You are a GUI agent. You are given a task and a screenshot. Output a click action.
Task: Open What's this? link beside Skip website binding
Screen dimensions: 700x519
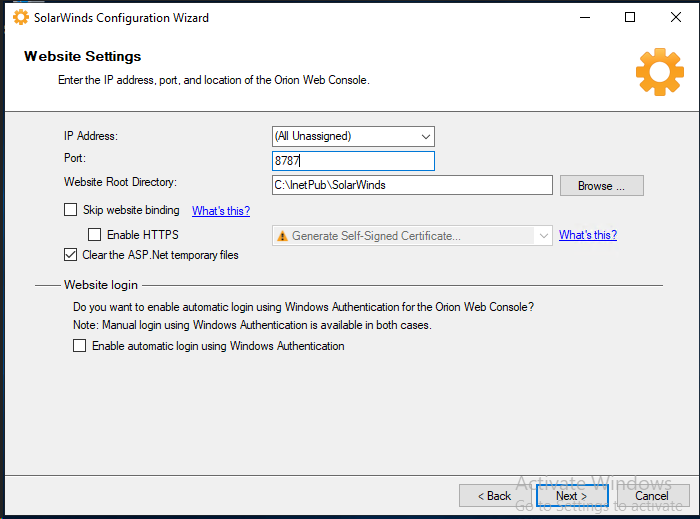click(x=220, y=211)
